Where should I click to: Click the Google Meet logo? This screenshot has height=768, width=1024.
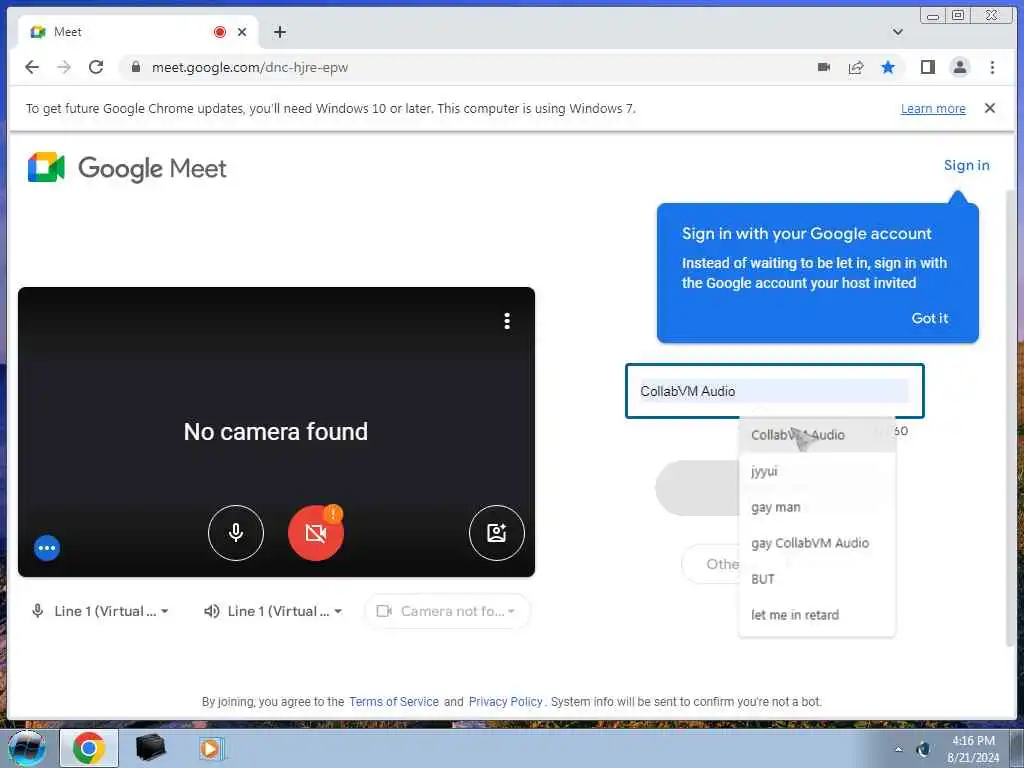(x=127, y=168)
